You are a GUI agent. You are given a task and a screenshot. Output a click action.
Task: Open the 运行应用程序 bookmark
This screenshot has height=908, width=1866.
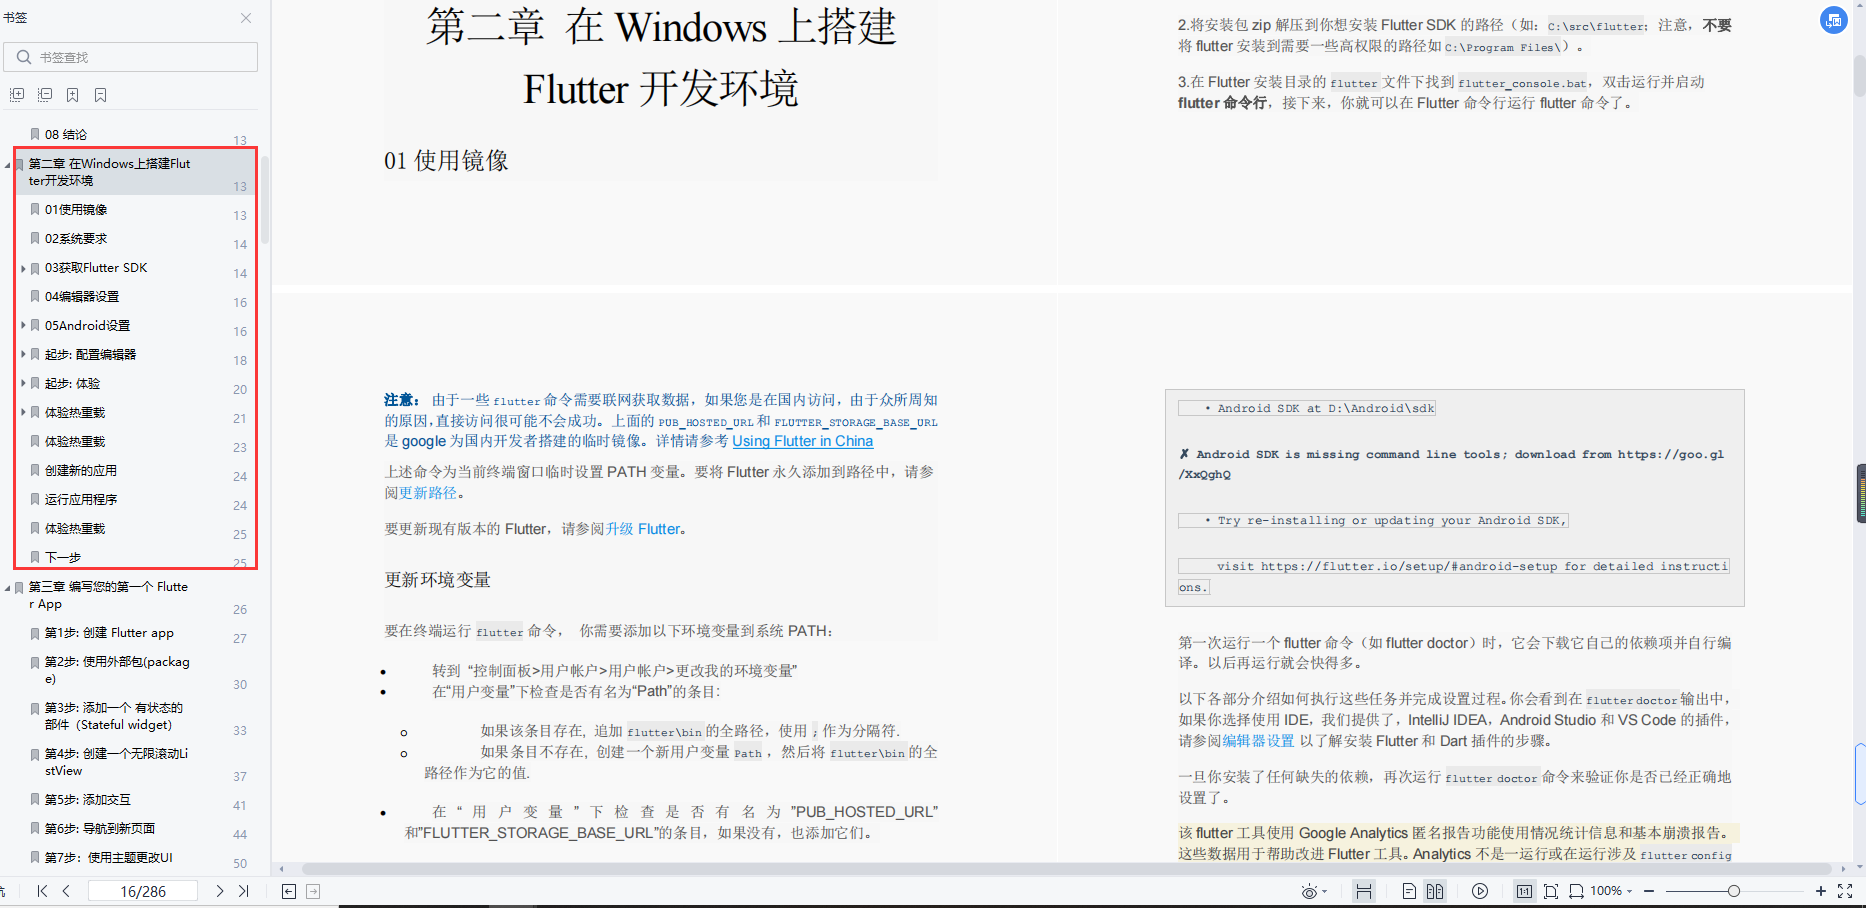coord(81,499)
